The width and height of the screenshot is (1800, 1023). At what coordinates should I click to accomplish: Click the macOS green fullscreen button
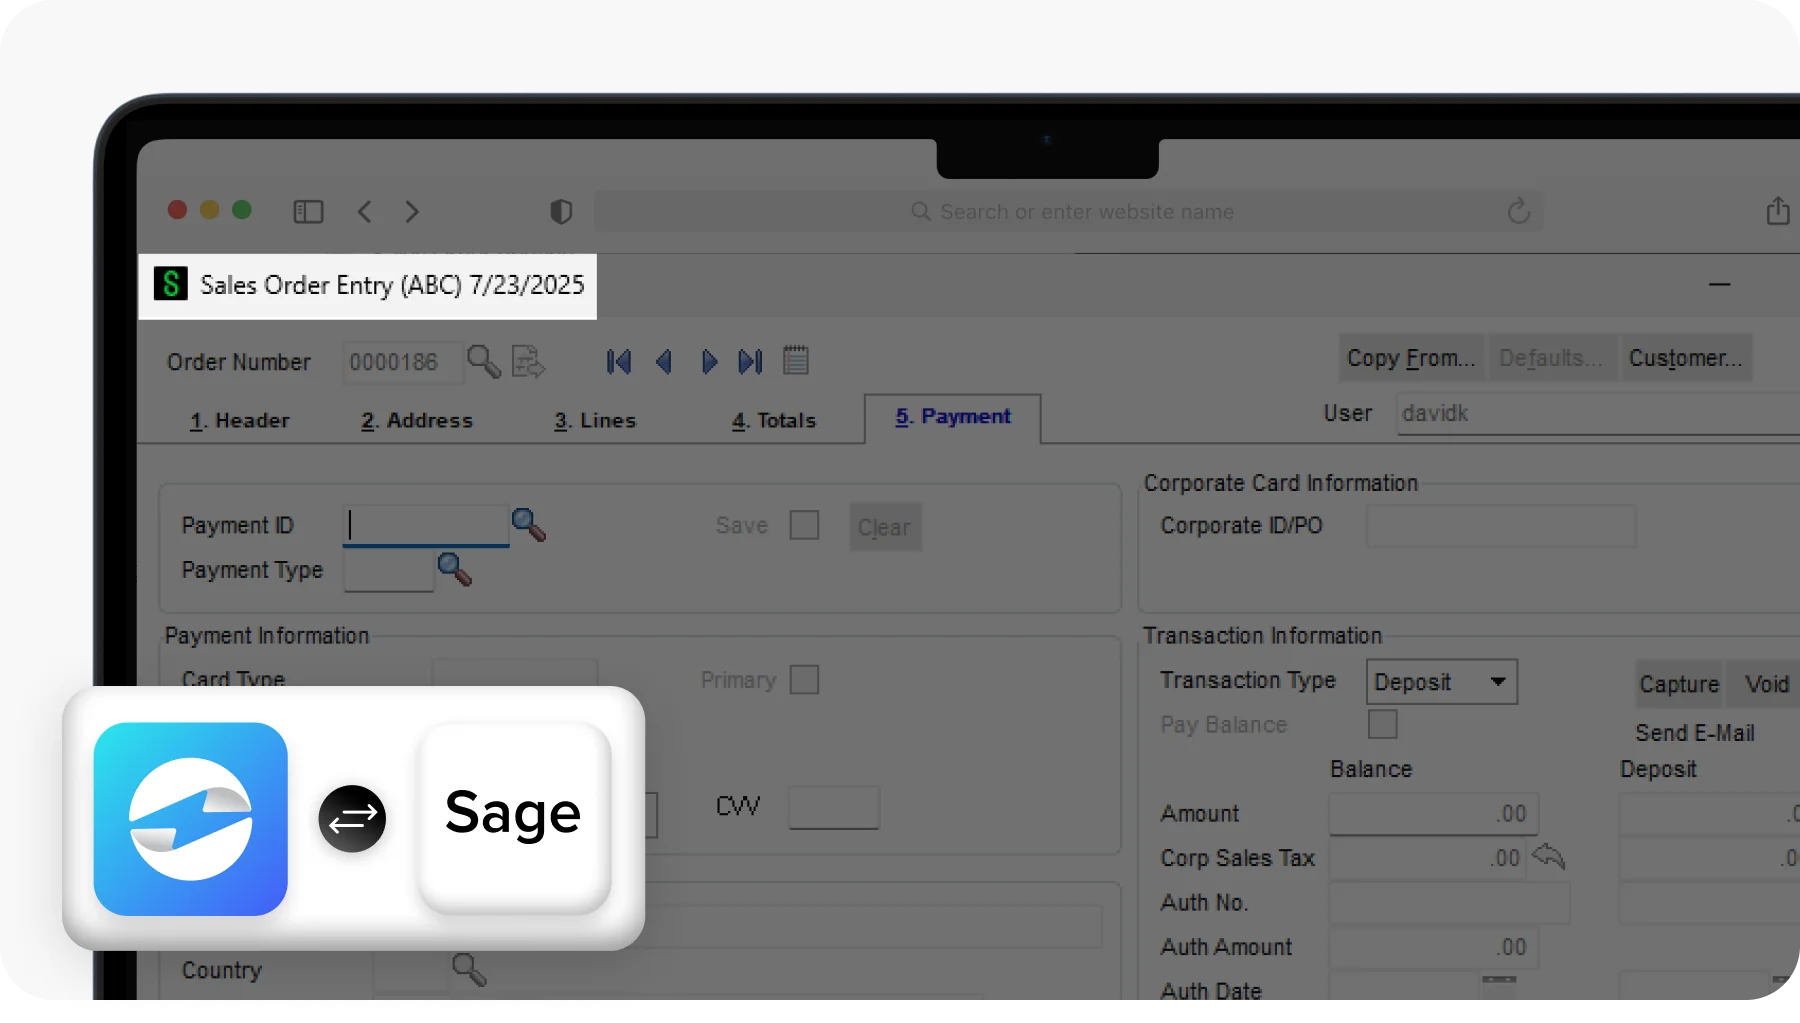pos(242,210)
